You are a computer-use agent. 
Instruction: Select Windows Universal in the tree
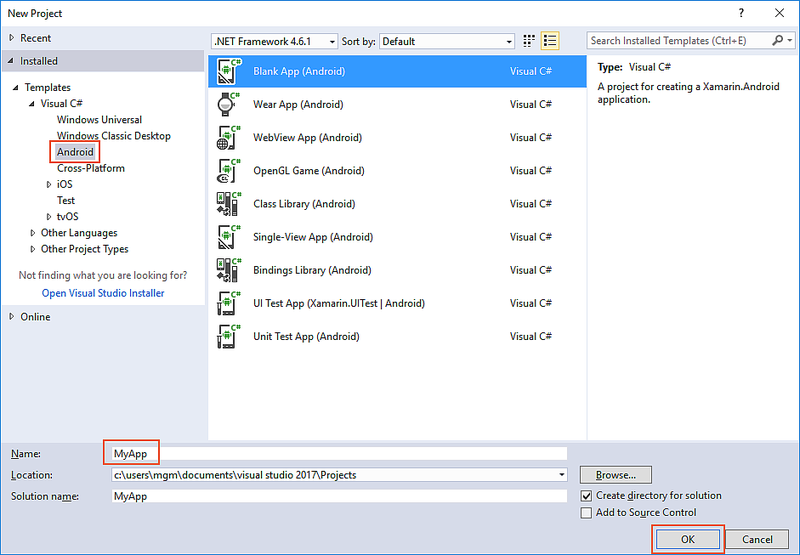click(99, 120)
